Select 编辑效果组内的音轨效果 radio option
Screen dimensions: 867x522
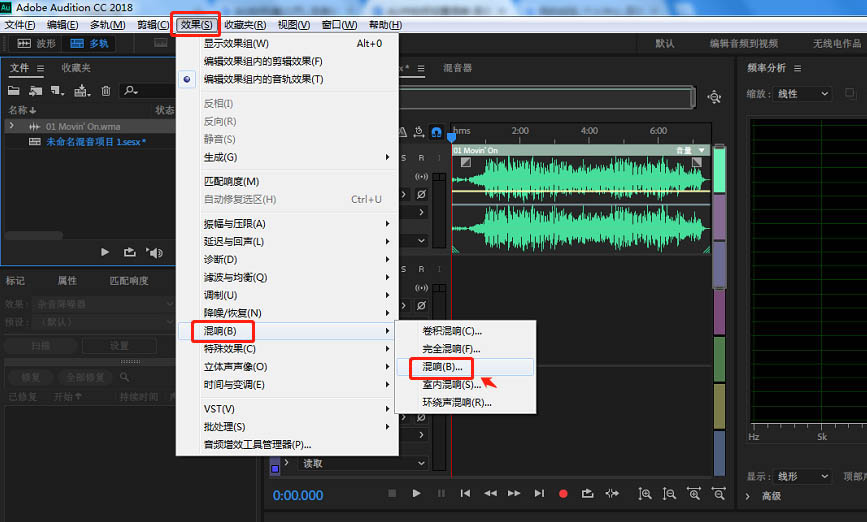click(x=263, y=79)
